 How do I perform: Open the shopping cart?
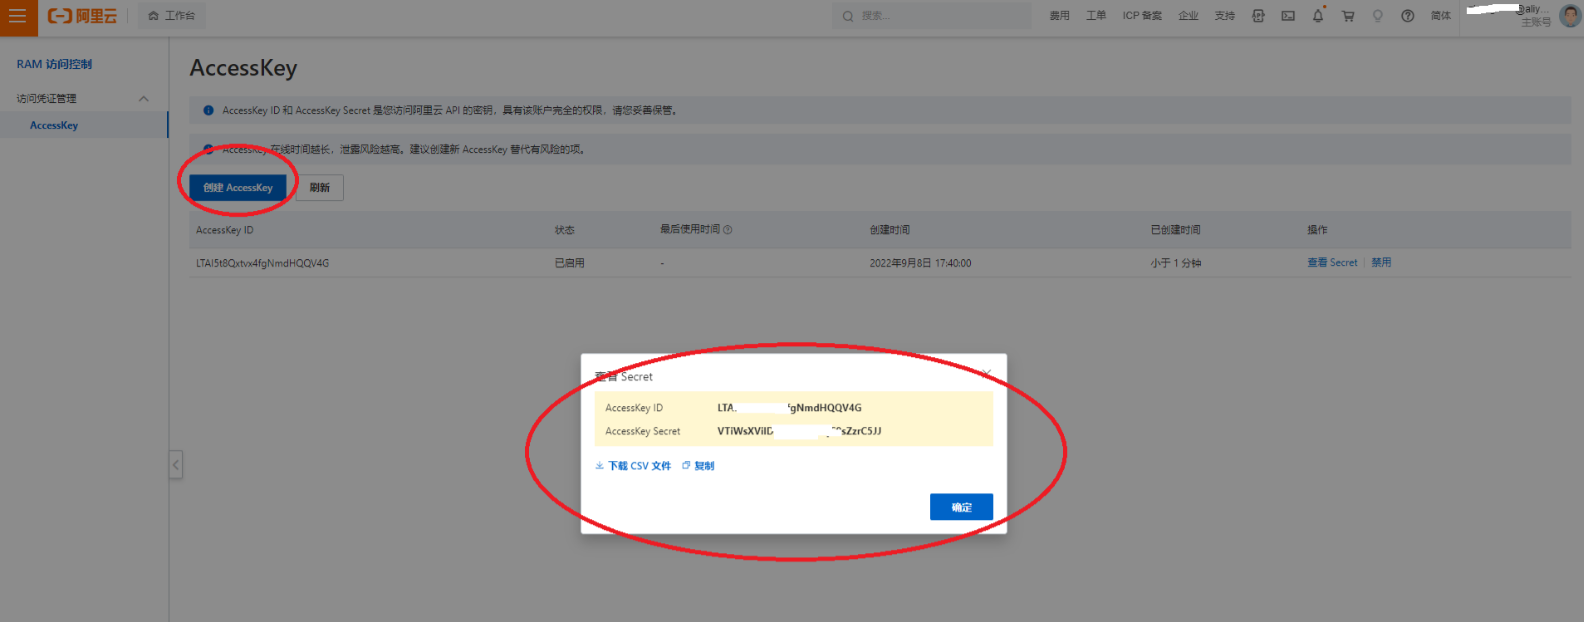point(1348,16)
